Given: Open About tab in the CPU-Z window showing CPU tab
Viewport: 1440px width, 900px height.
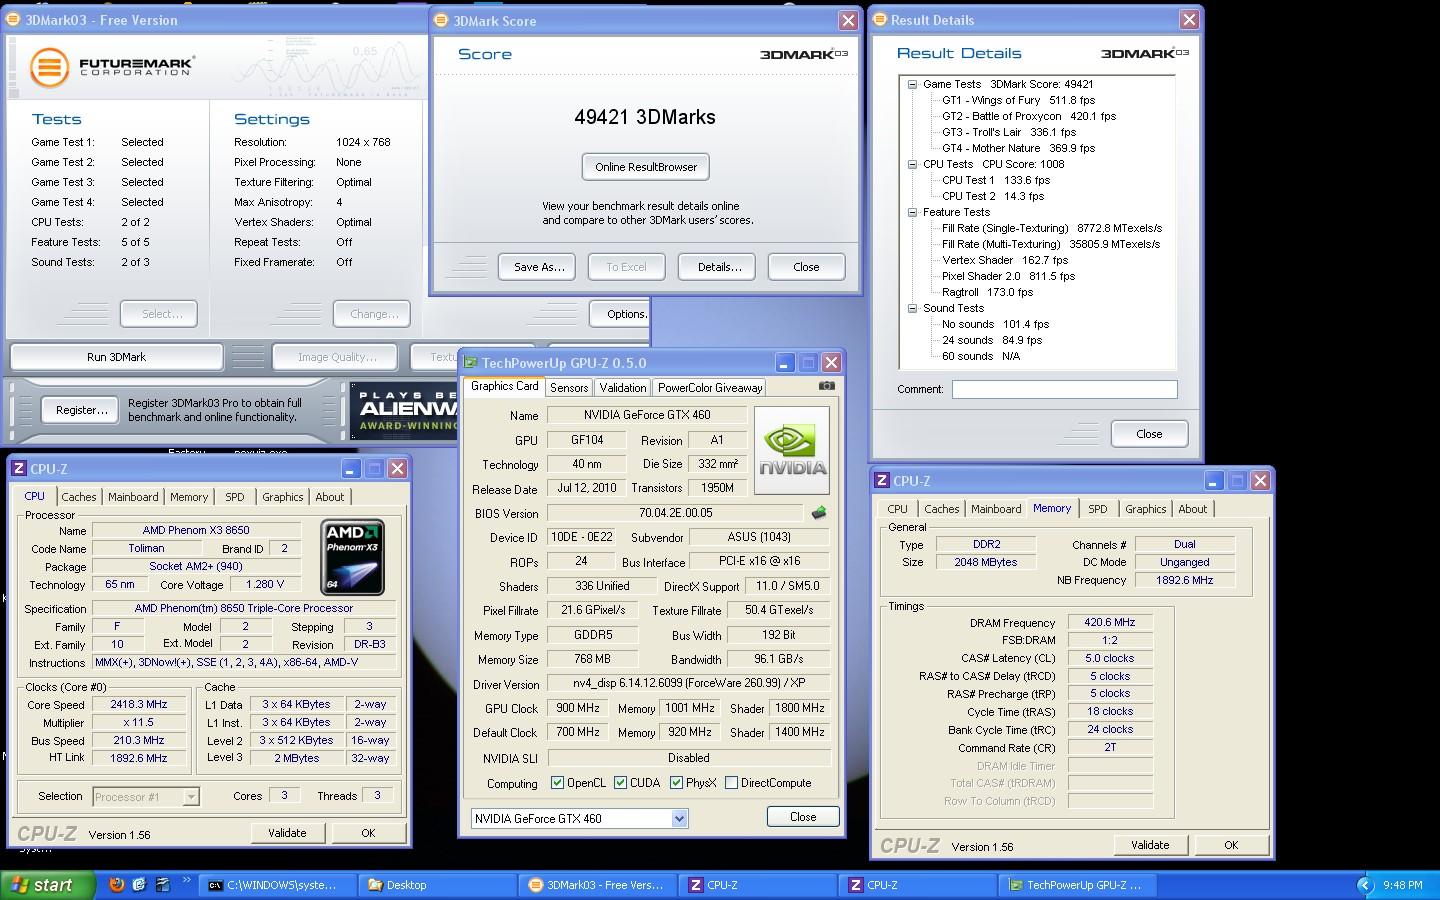Looking at the screenshot, I should click(330, 497).
